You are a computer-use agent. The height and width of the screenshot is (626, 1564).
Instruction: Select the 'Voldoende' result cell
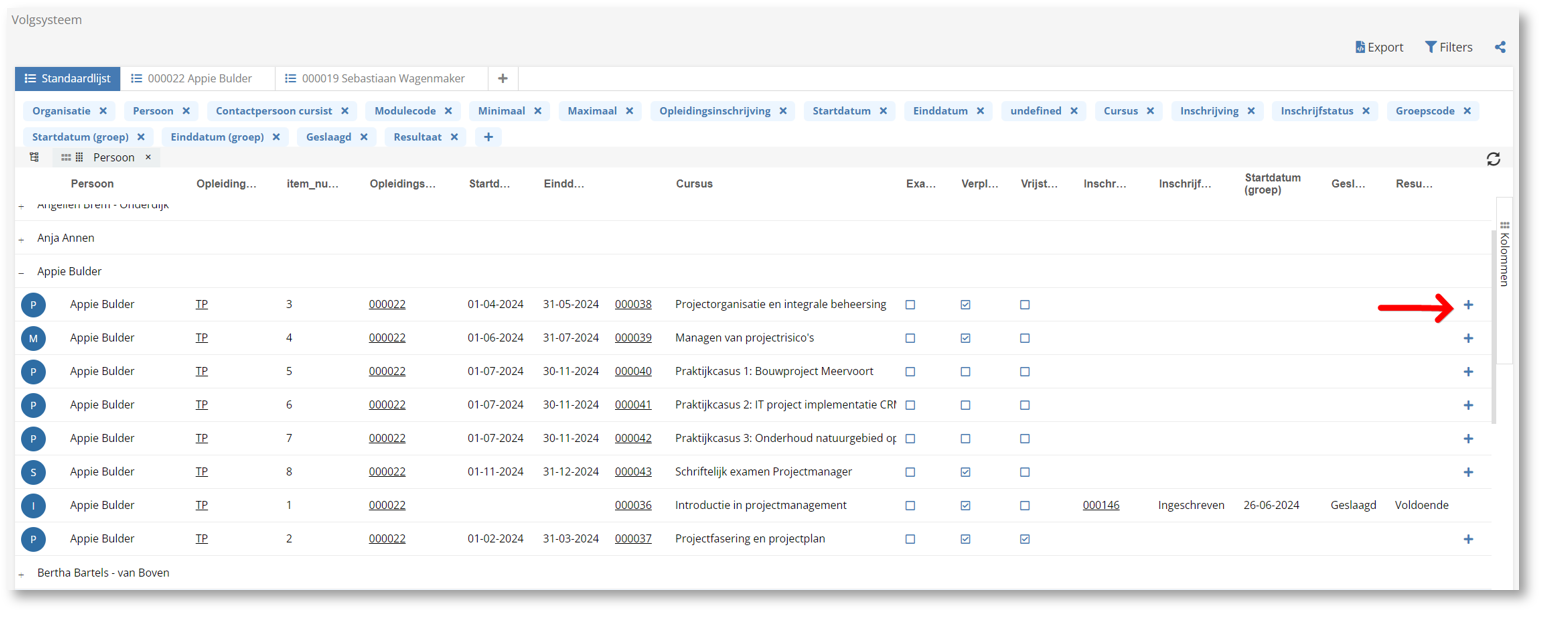pos(1421,505)
